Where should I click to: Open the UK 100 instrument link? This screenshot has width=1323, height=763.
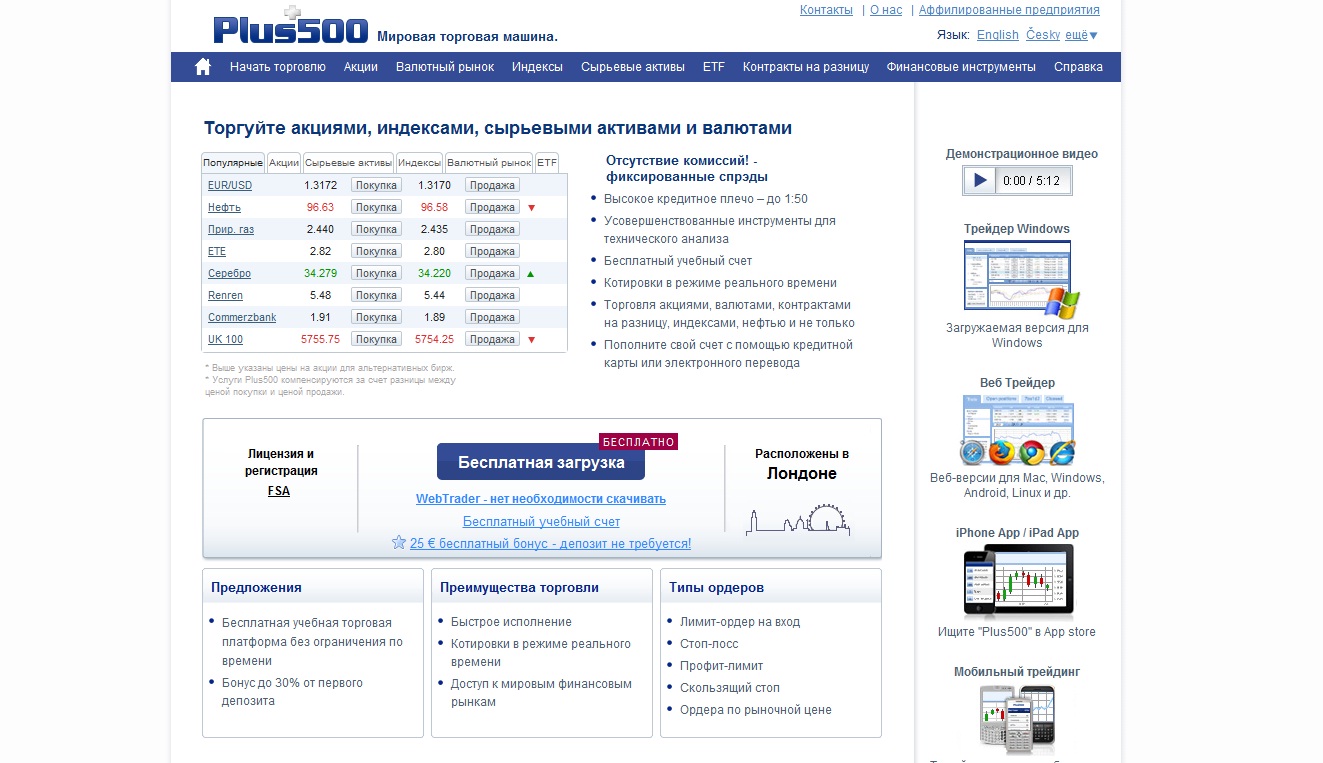coord(225,339)
